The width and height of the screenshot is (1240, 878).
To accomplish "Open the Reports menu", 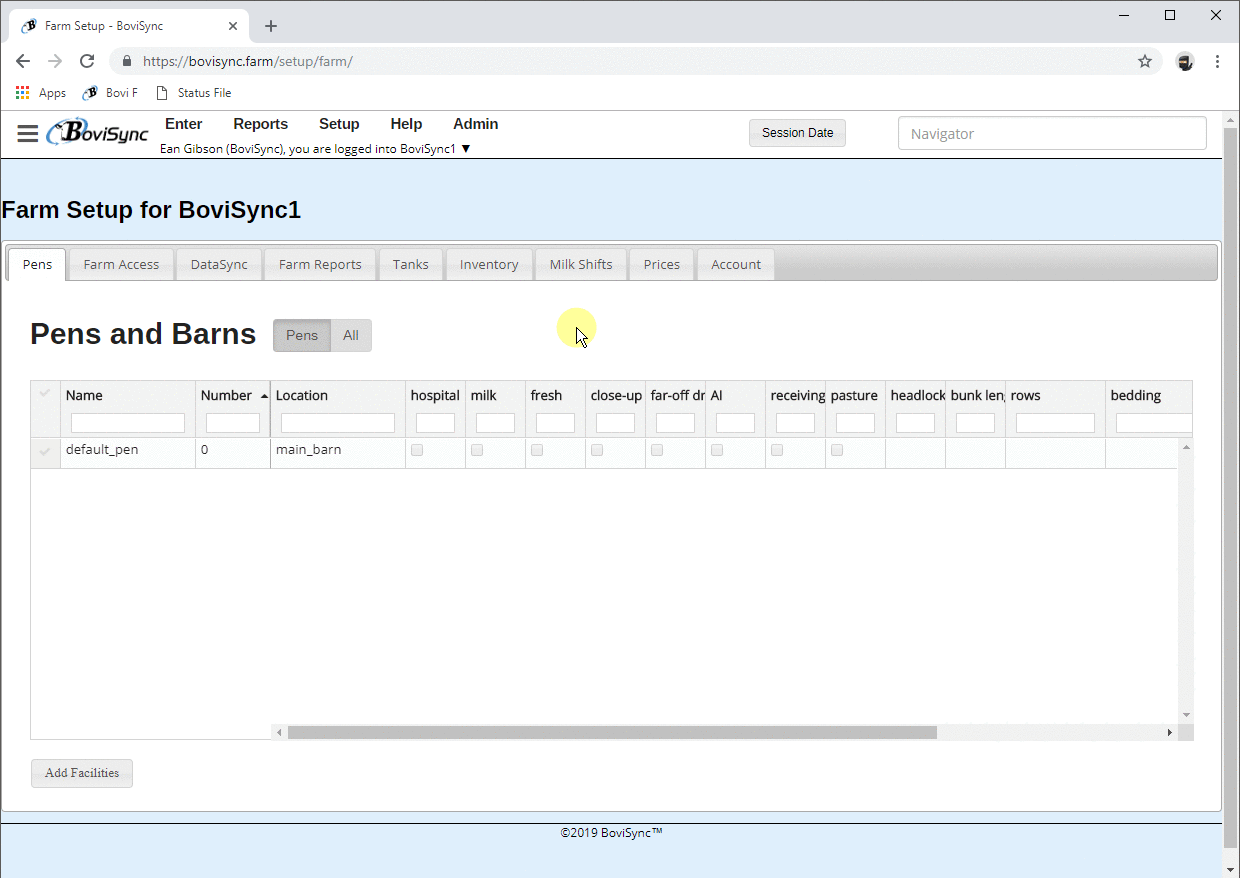I will [261, 124].
